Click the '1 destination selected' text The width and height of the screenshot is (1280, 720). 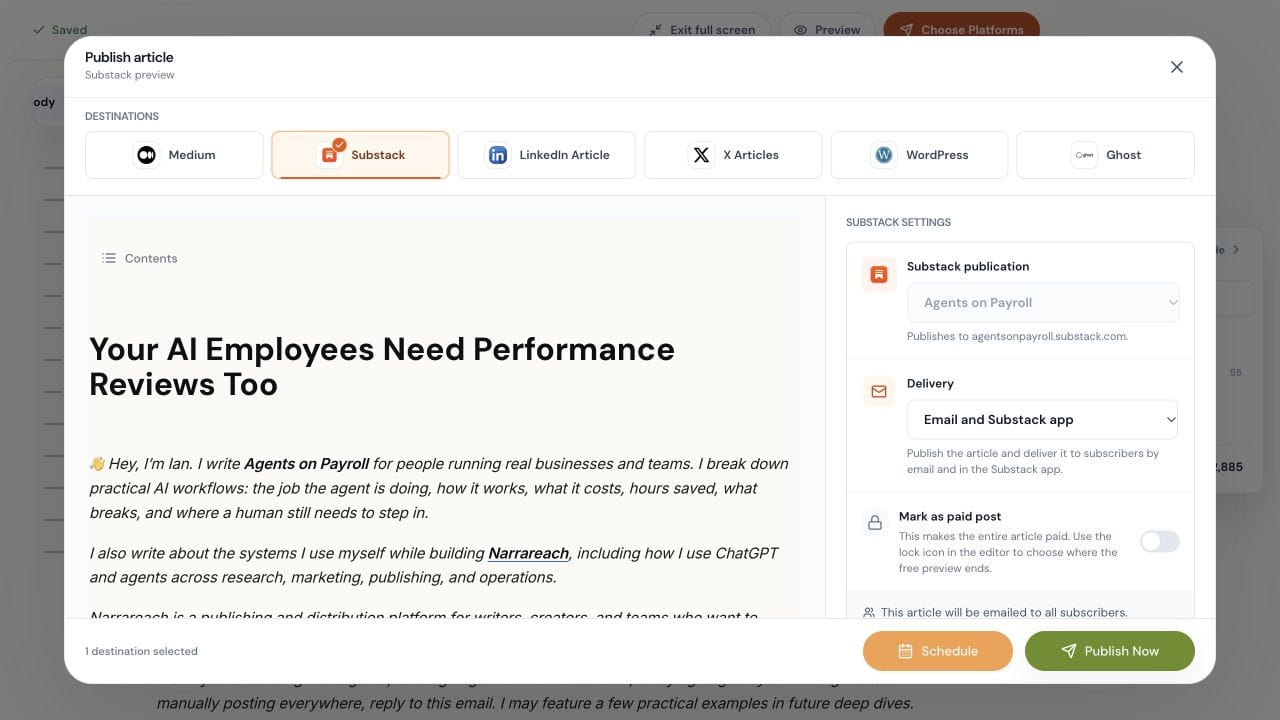tap(142, 651)
